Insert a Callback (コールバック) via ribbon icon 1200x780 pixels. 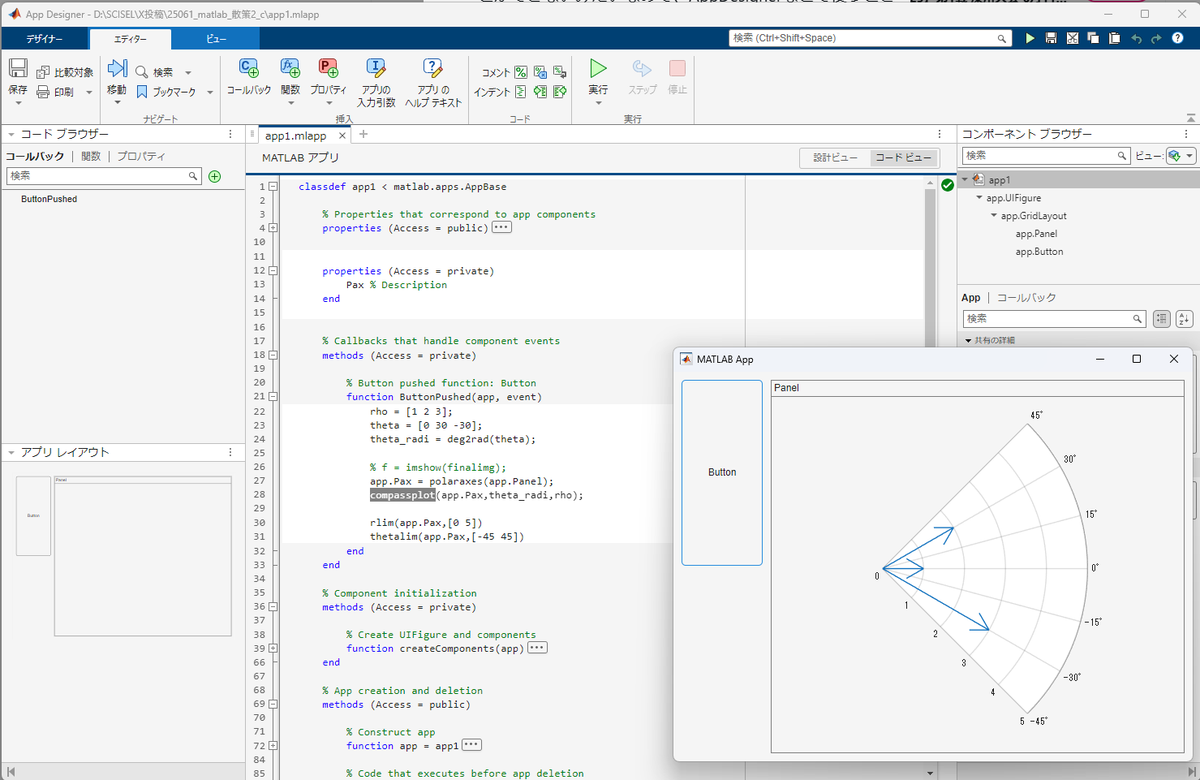click(248, 67)
